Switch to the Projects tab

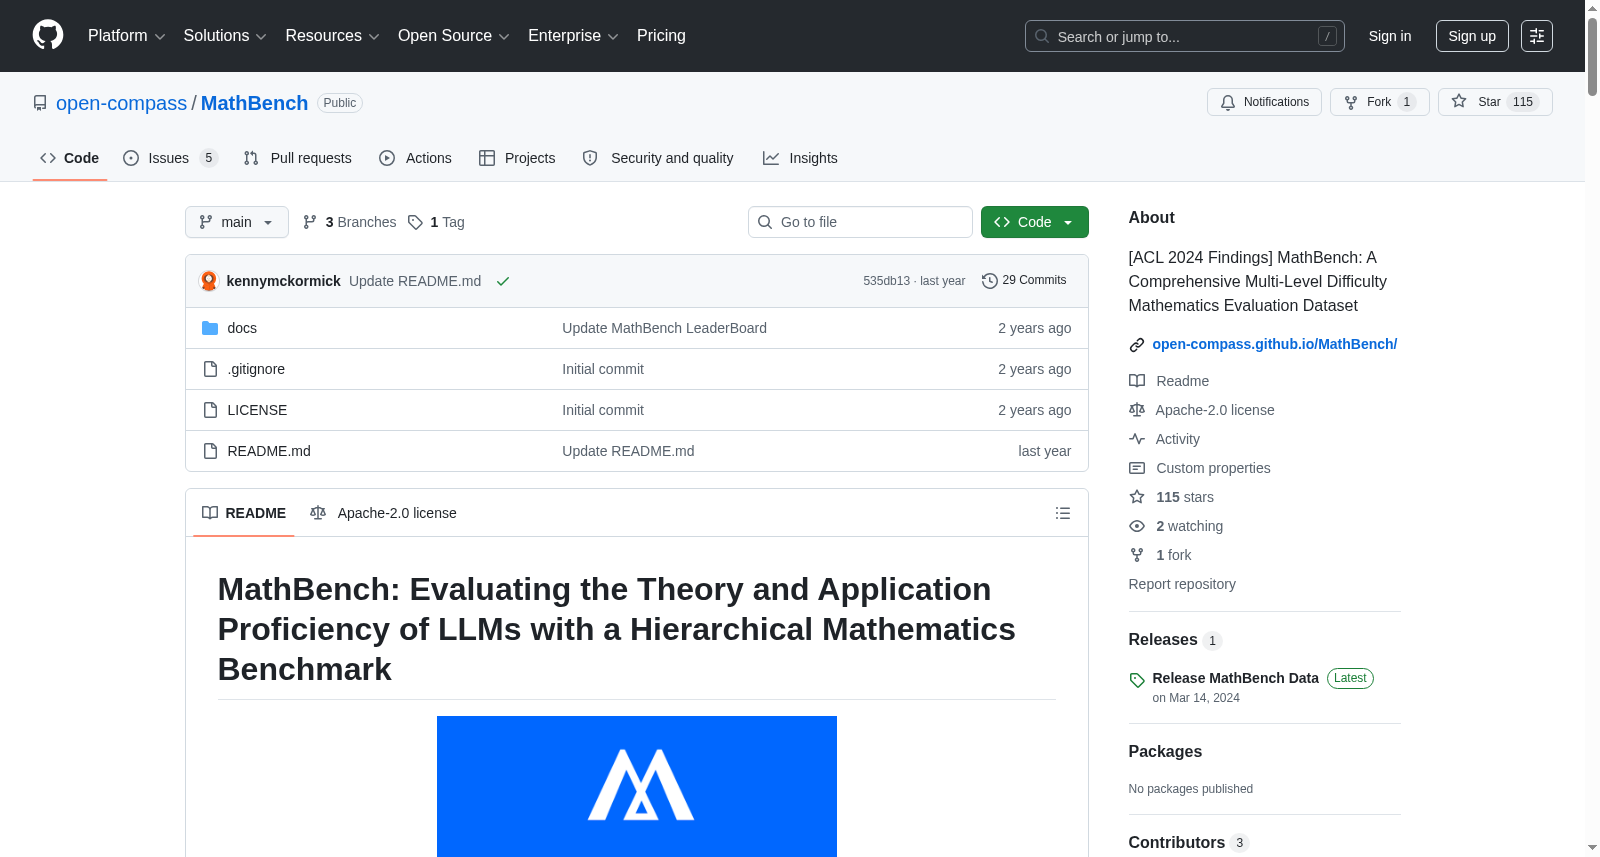click(517, 158)
